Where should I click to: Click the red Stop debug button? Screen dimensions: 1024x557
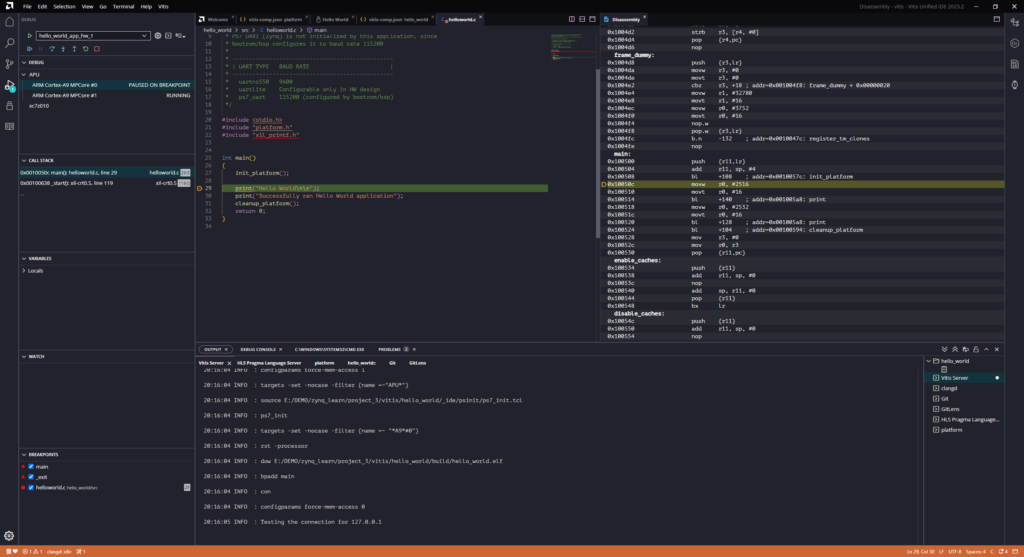[x=97, y=49]
